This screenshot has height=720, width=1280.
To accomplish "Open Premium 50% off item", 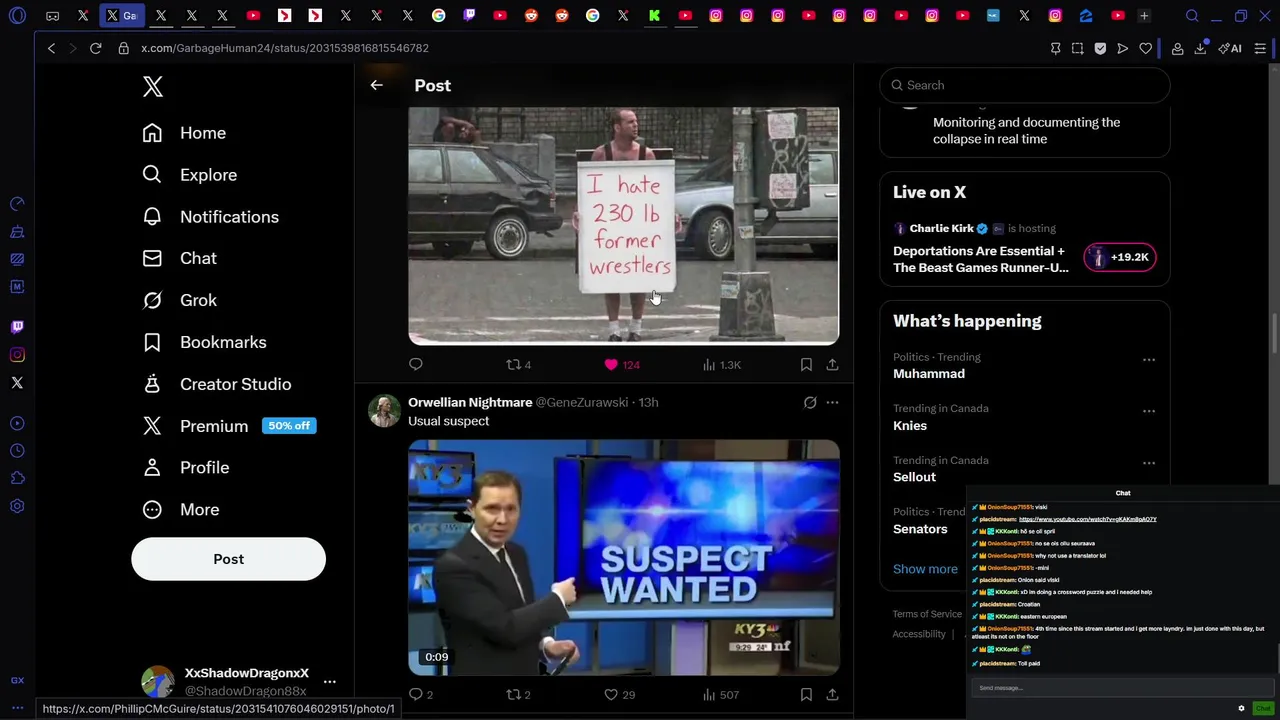I will point(228,426).
